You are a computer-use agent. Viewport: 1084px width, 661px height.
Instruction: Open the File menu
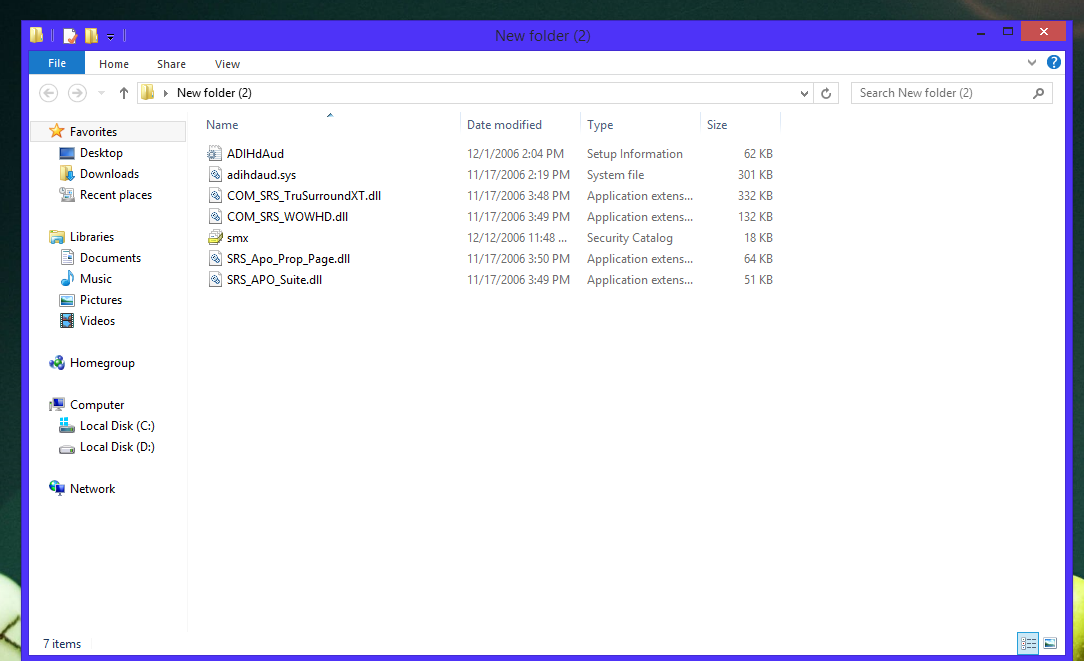tap(57, 63)
